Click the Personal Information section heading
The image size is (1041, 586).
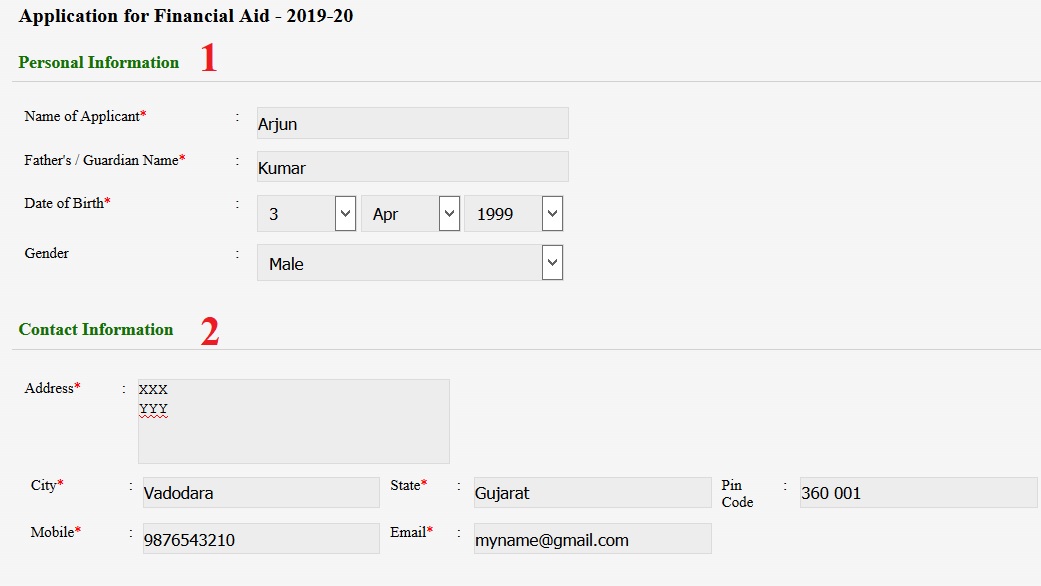pos(98,62)
